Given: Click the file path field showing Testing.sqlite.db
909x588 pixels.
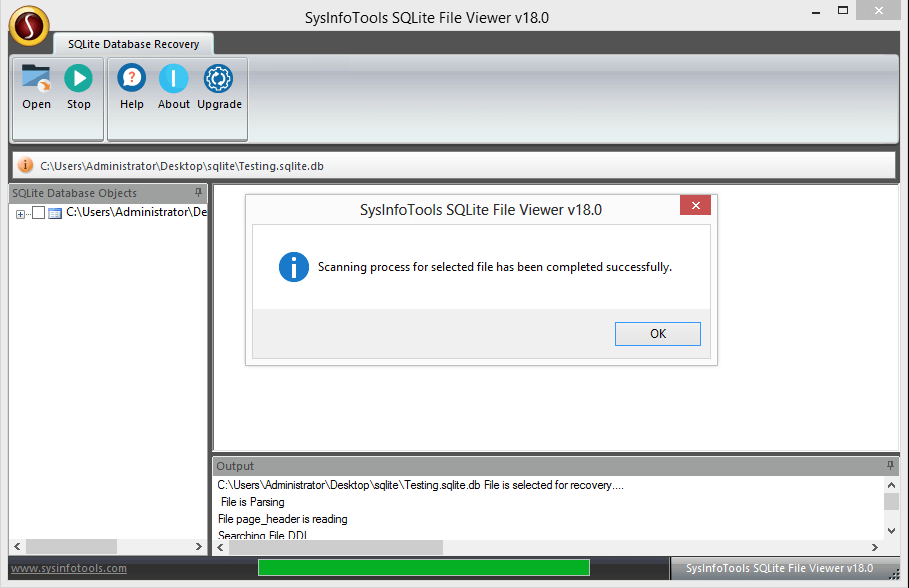Looking at the screenshot, I should (454, 166).
